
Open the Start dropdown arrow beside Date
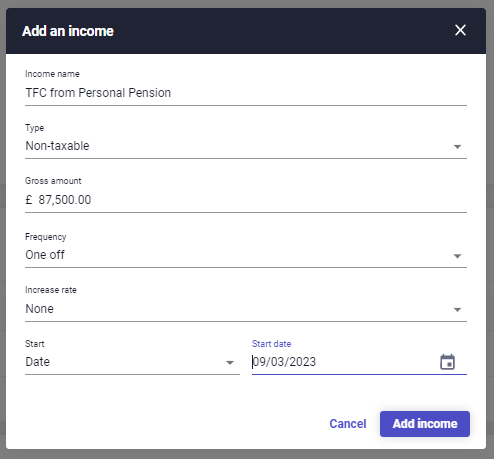[x=230, y=363]
